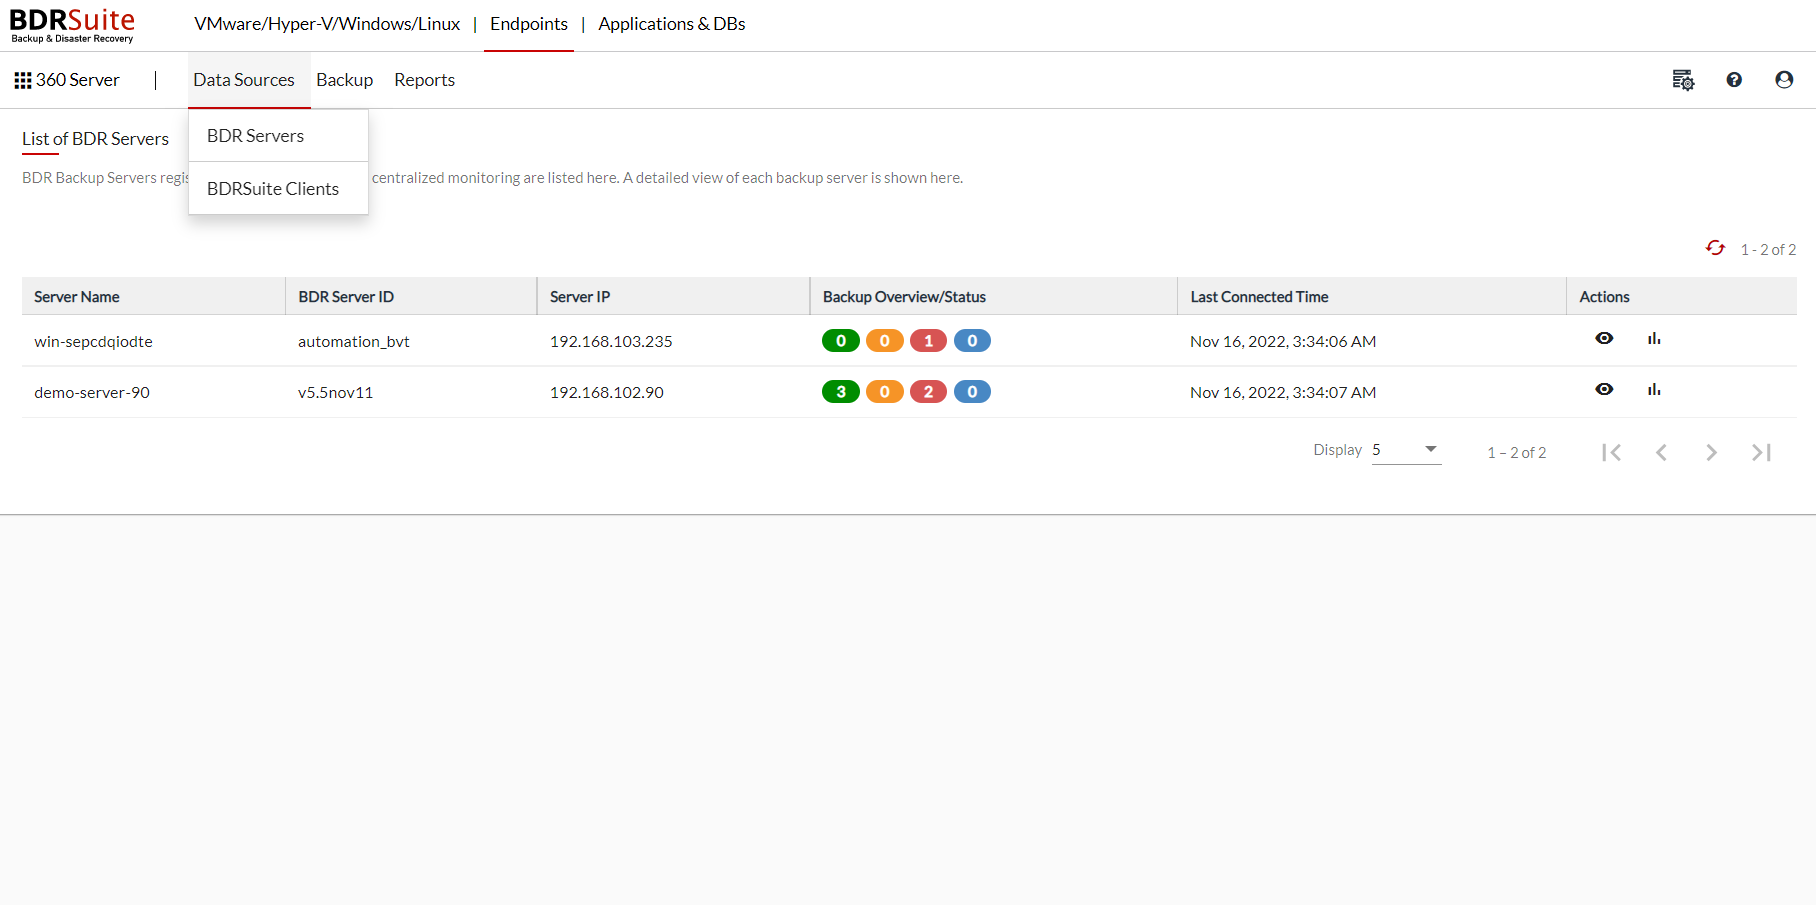Open the server settings list icon

pos(1683,80)
